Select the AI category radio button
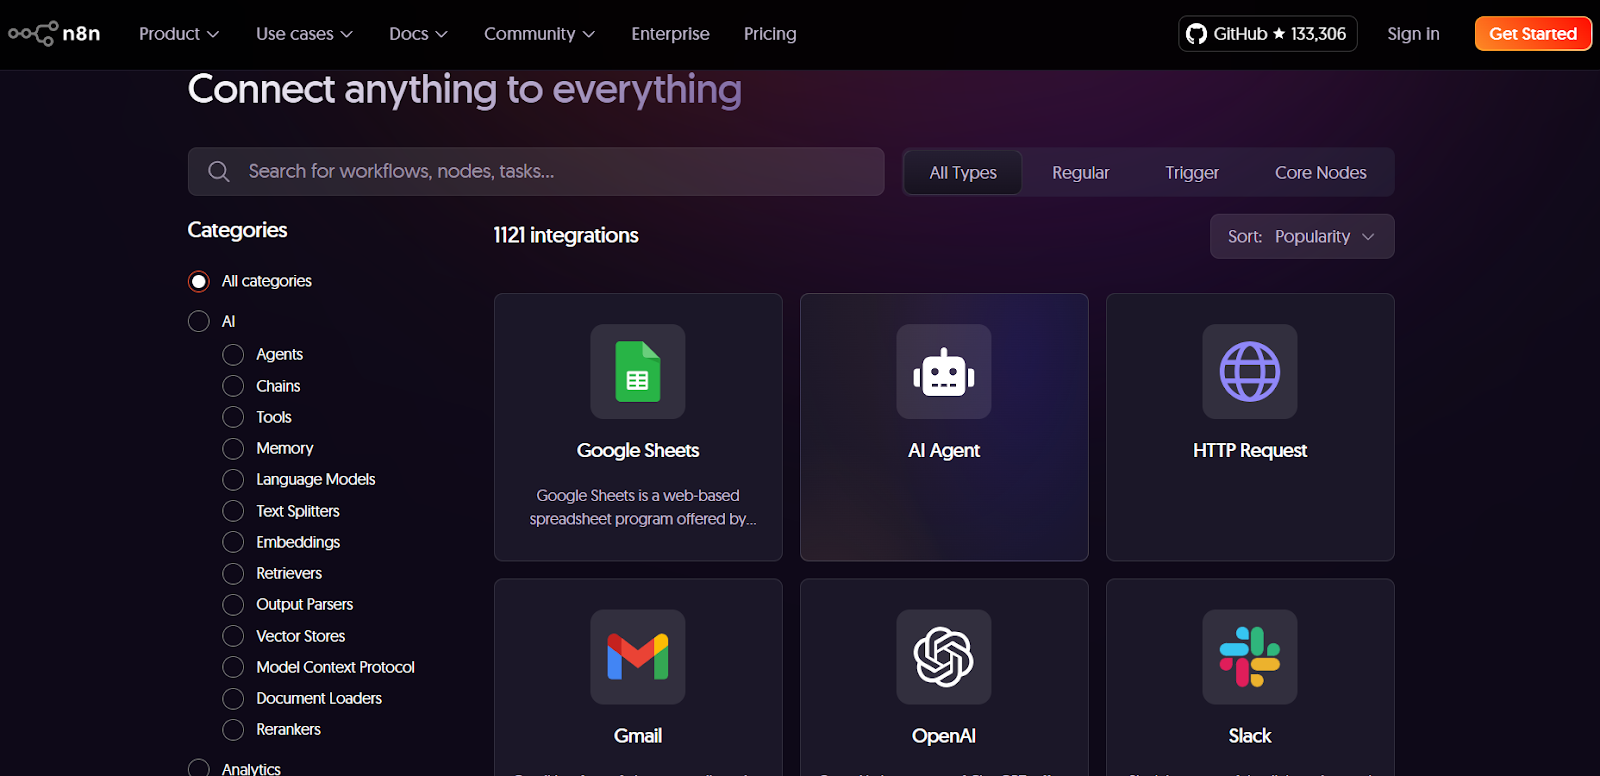Screen dimensions: 1600x776 [x=199, y=321]
